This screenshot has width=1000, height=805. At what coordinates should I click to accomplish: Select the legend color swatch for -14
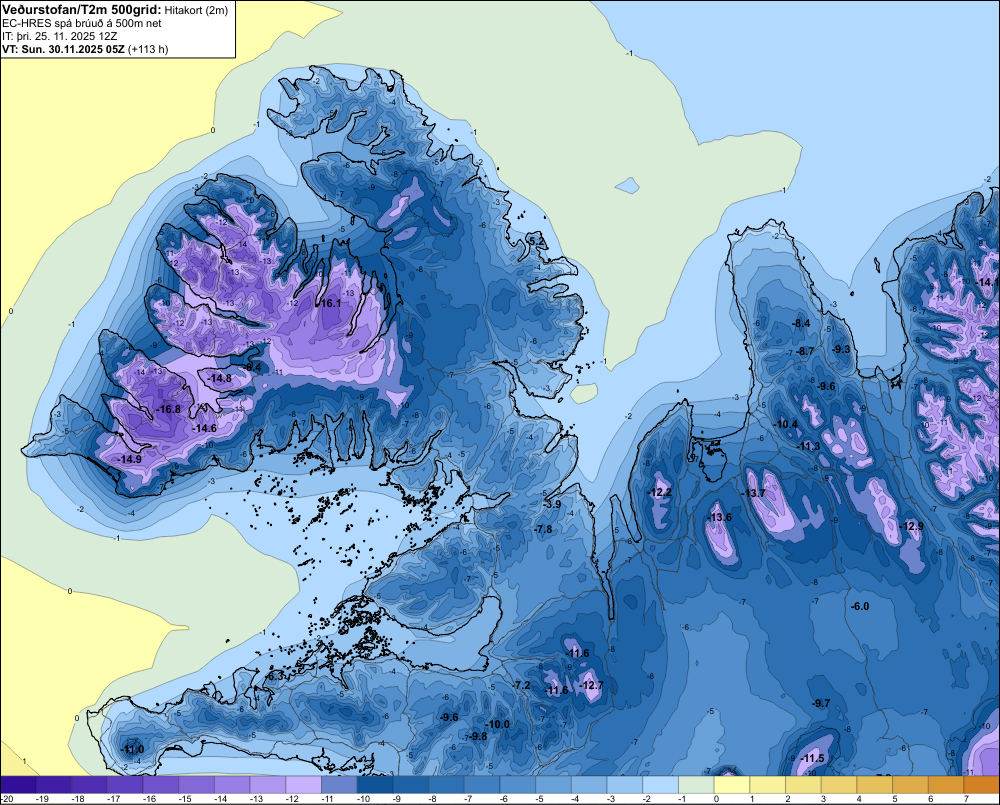pos(232,785)
